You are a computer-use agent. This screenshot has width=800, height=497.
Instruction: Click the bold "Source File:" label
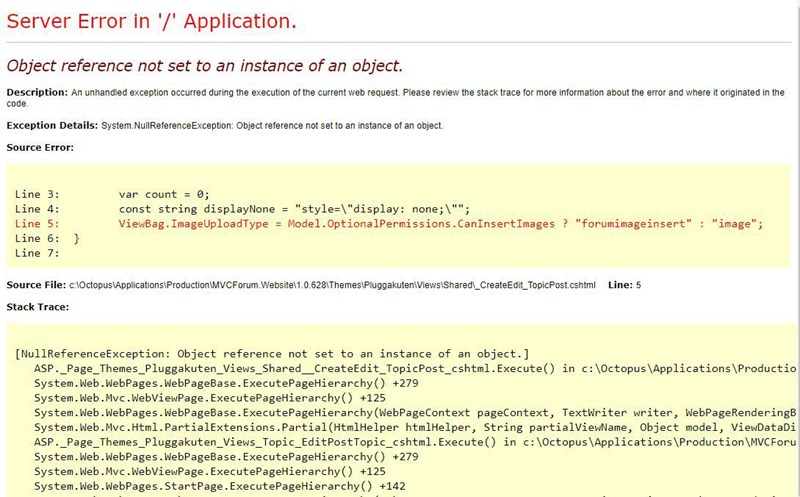coord(38,285)
